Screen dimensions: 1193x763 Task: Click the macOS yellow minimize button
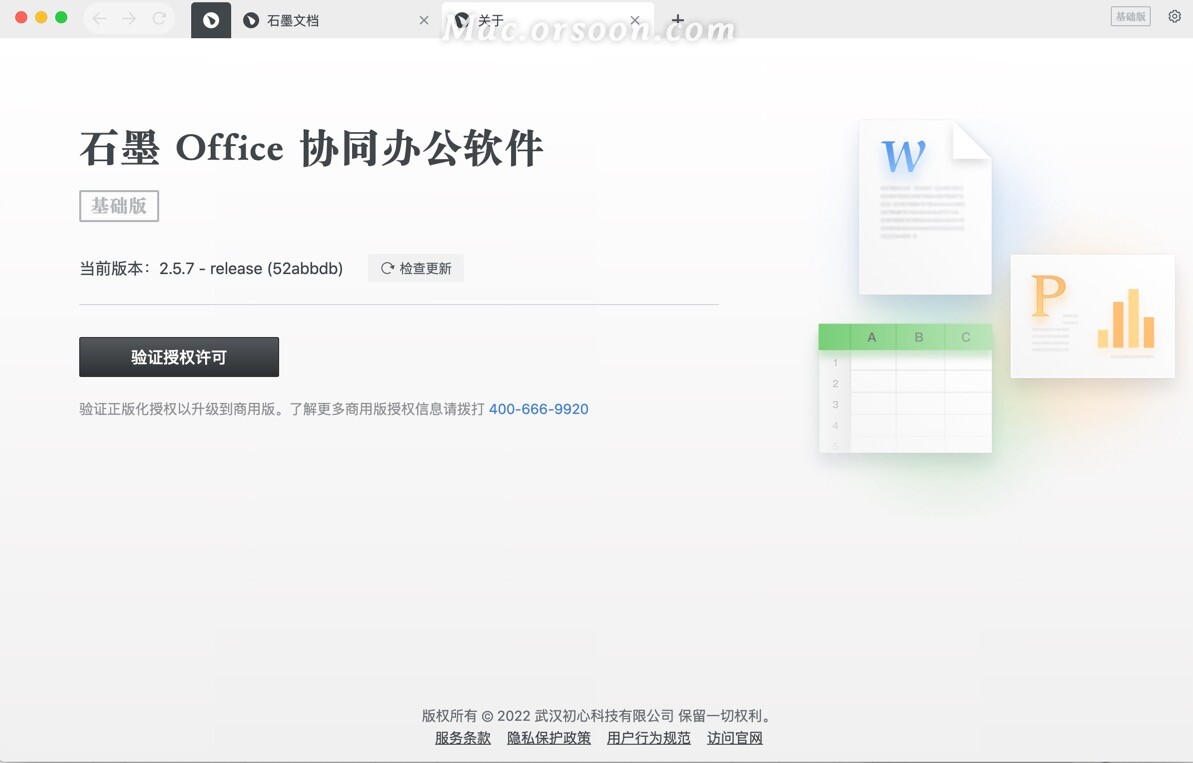coord(41,17)
